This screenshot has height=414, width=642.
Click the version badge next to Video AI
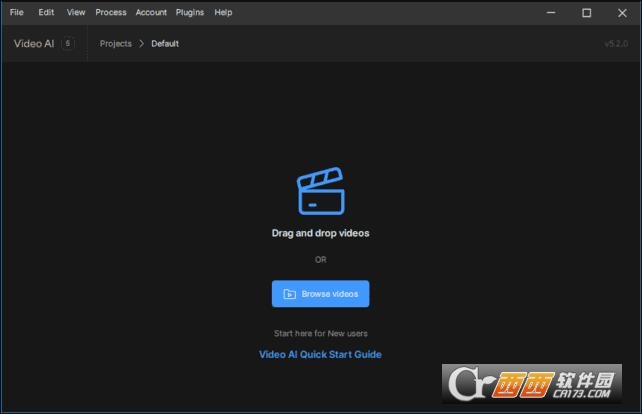pos(68,43)
